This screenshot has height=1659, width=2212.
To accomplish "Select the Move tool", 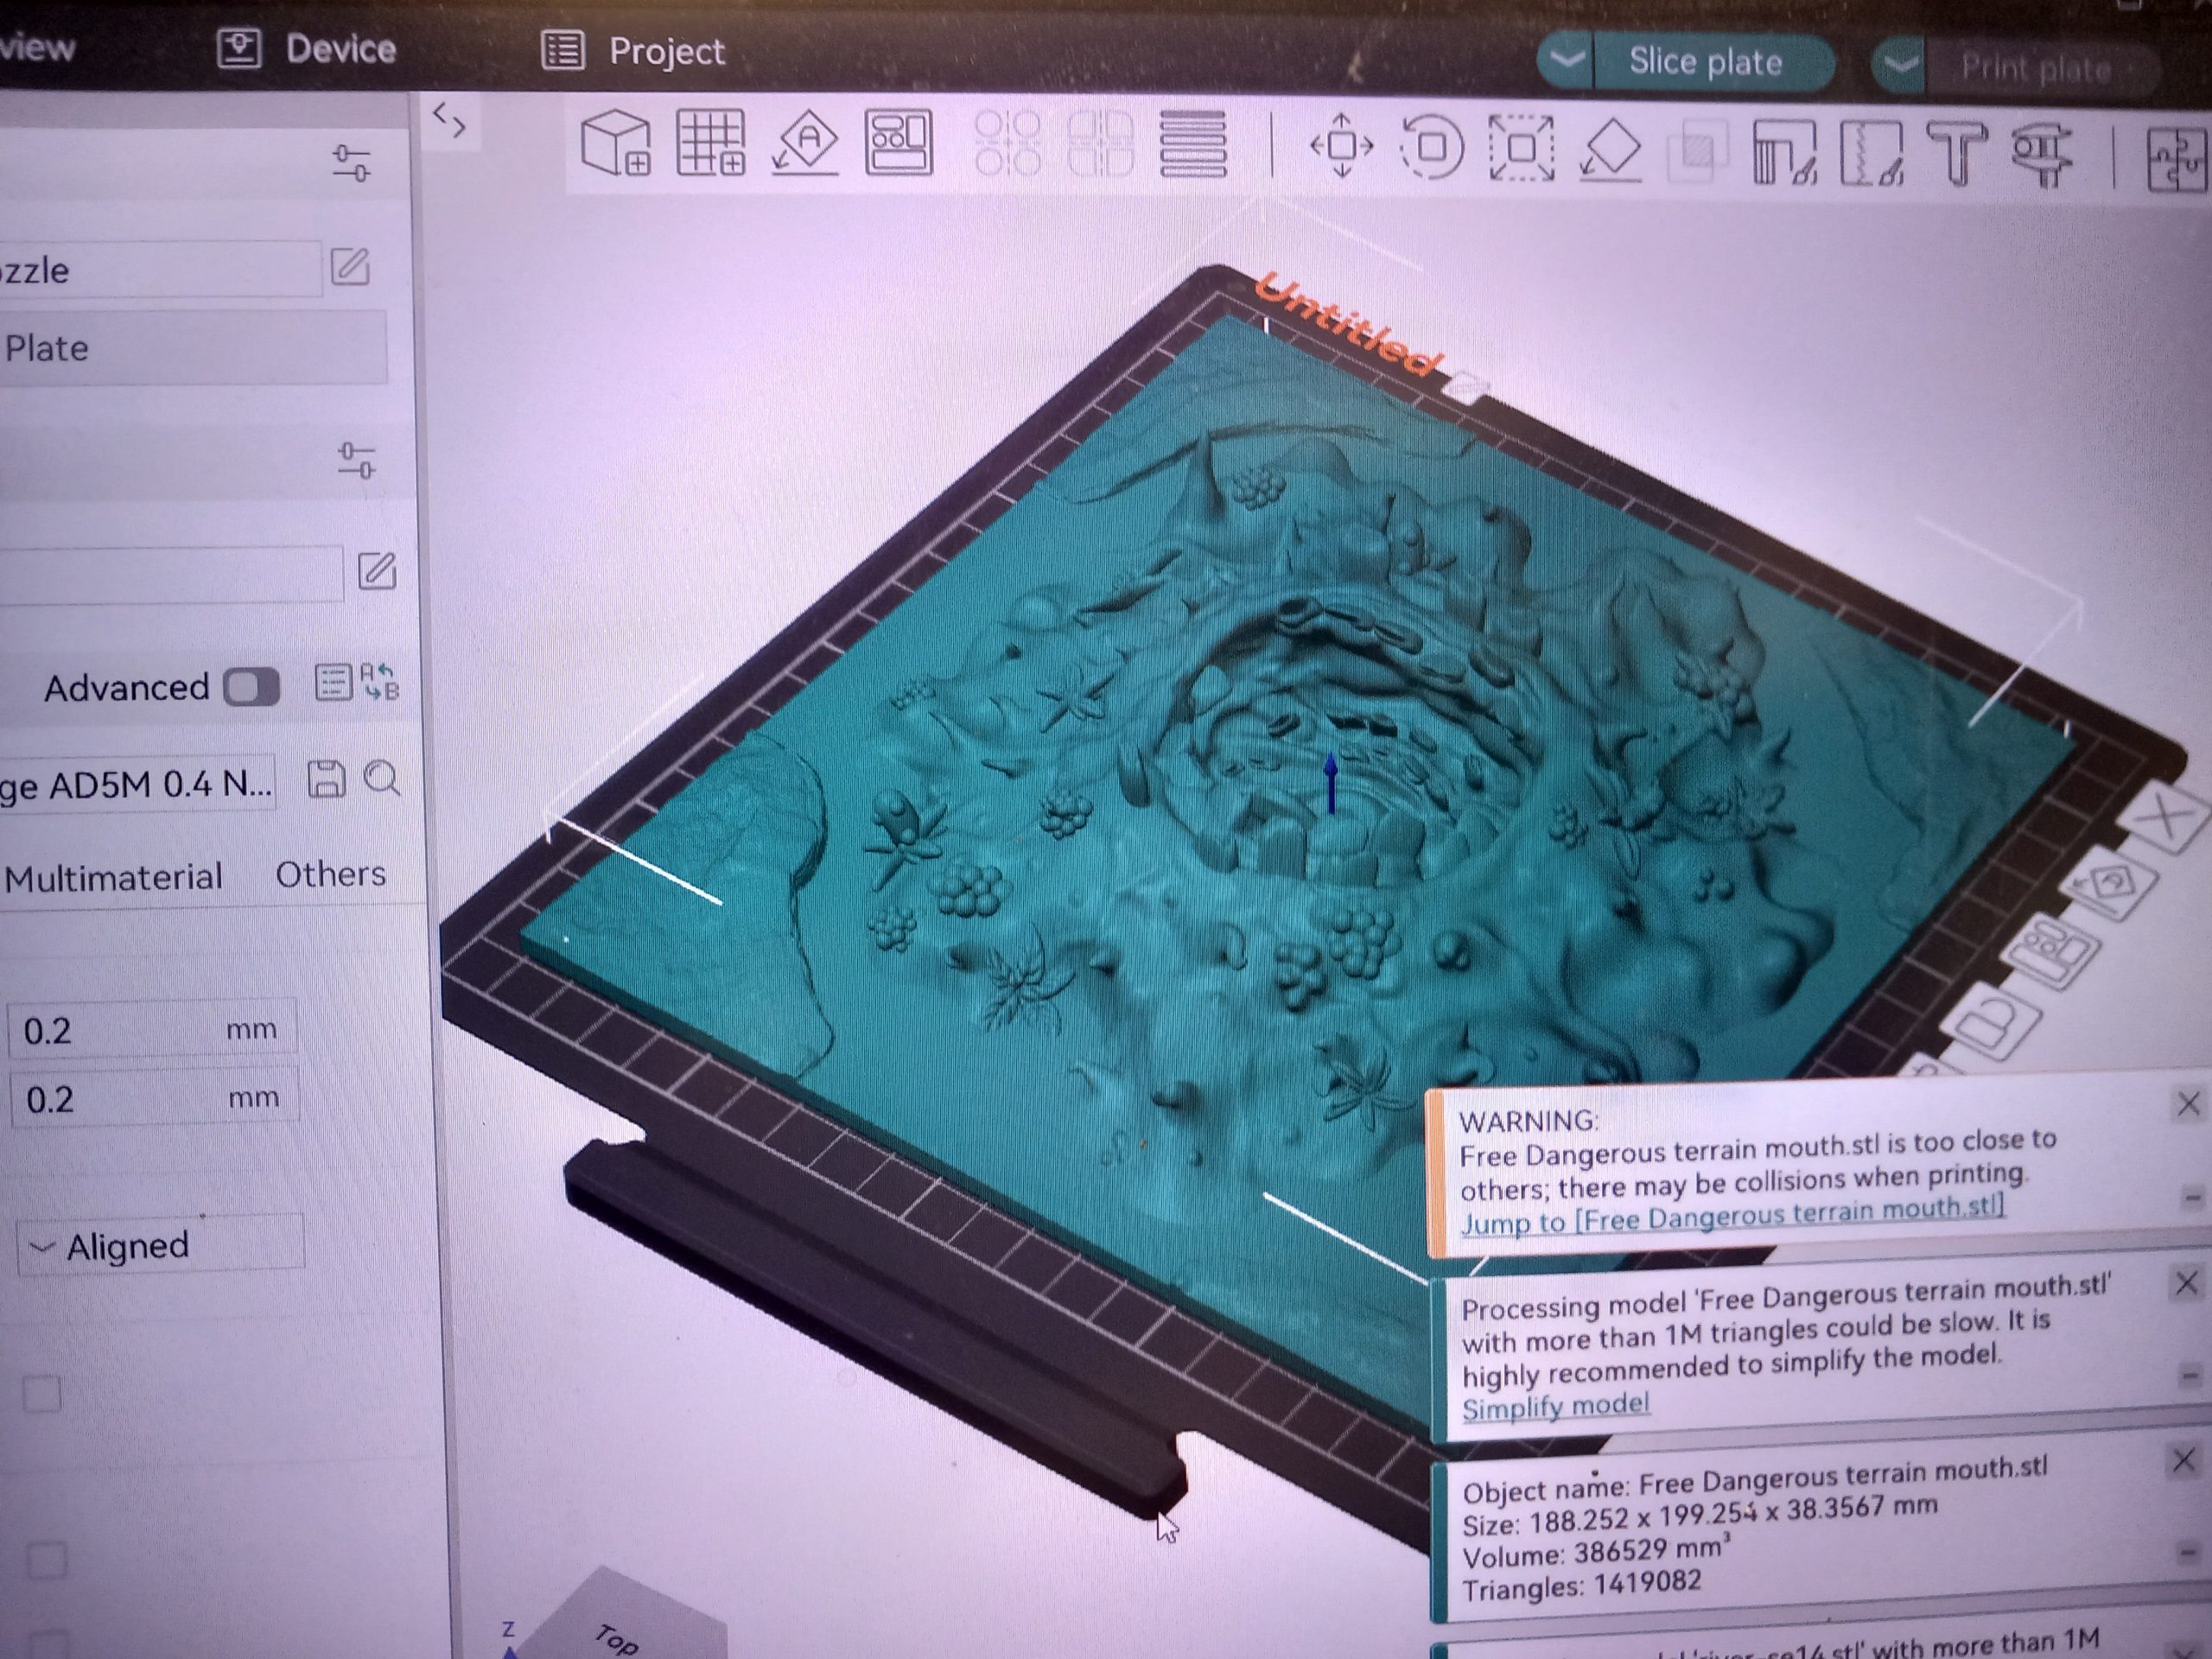I will (x=1342, y=146).
